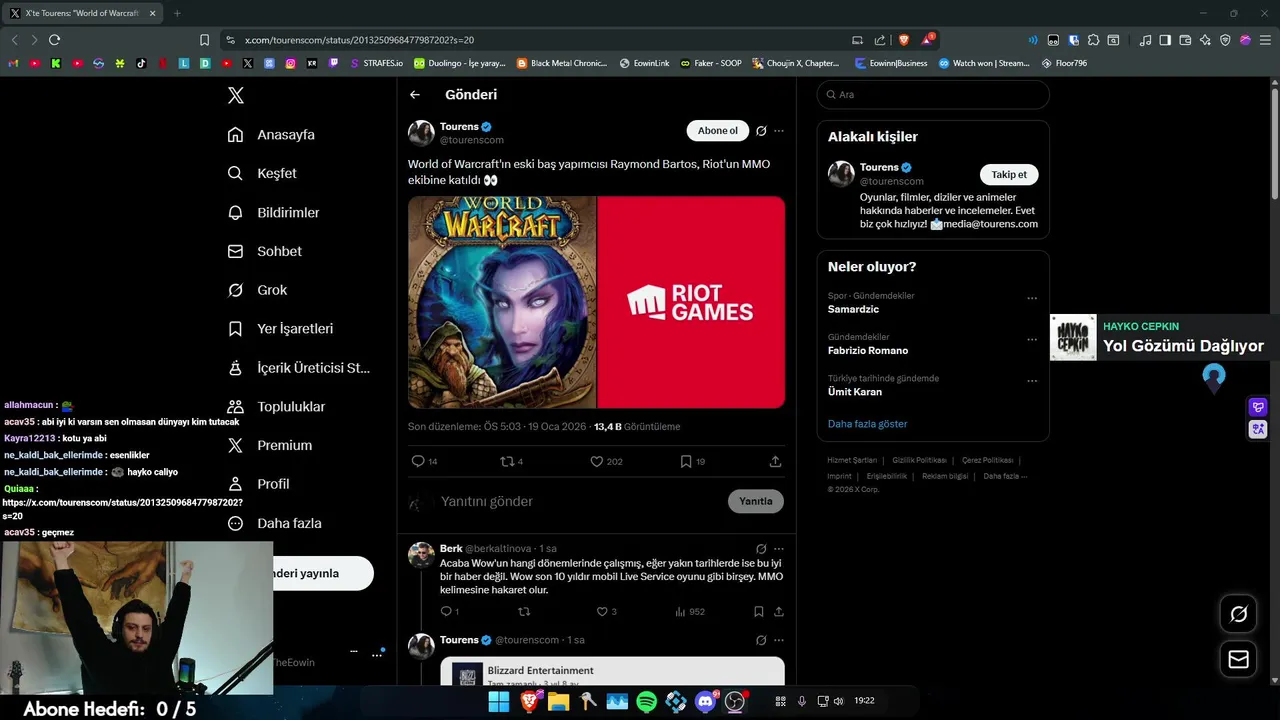
Task: Click Grok icon on Berk reply
Action: tap(761, 549)
